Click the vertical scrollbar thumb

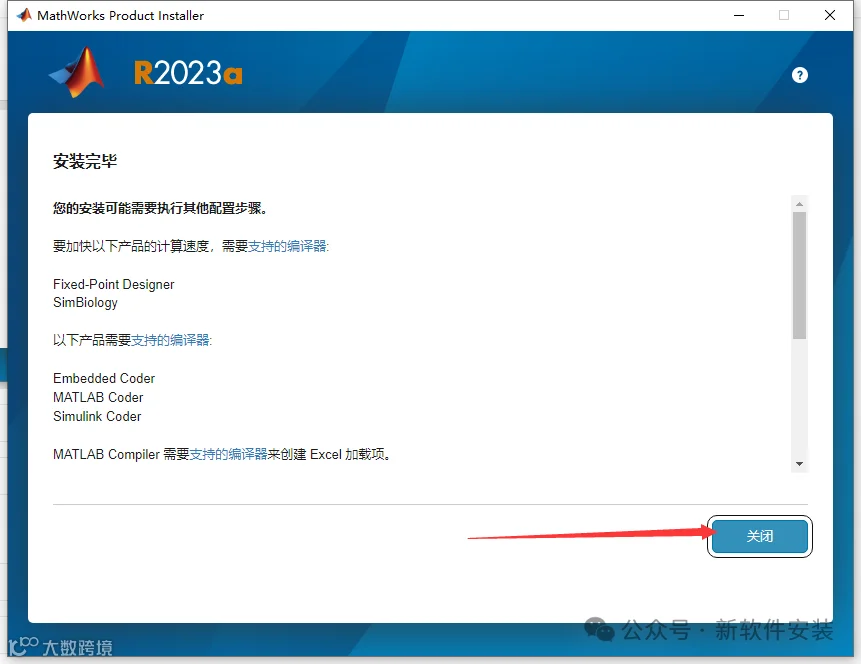pos(800,275)
